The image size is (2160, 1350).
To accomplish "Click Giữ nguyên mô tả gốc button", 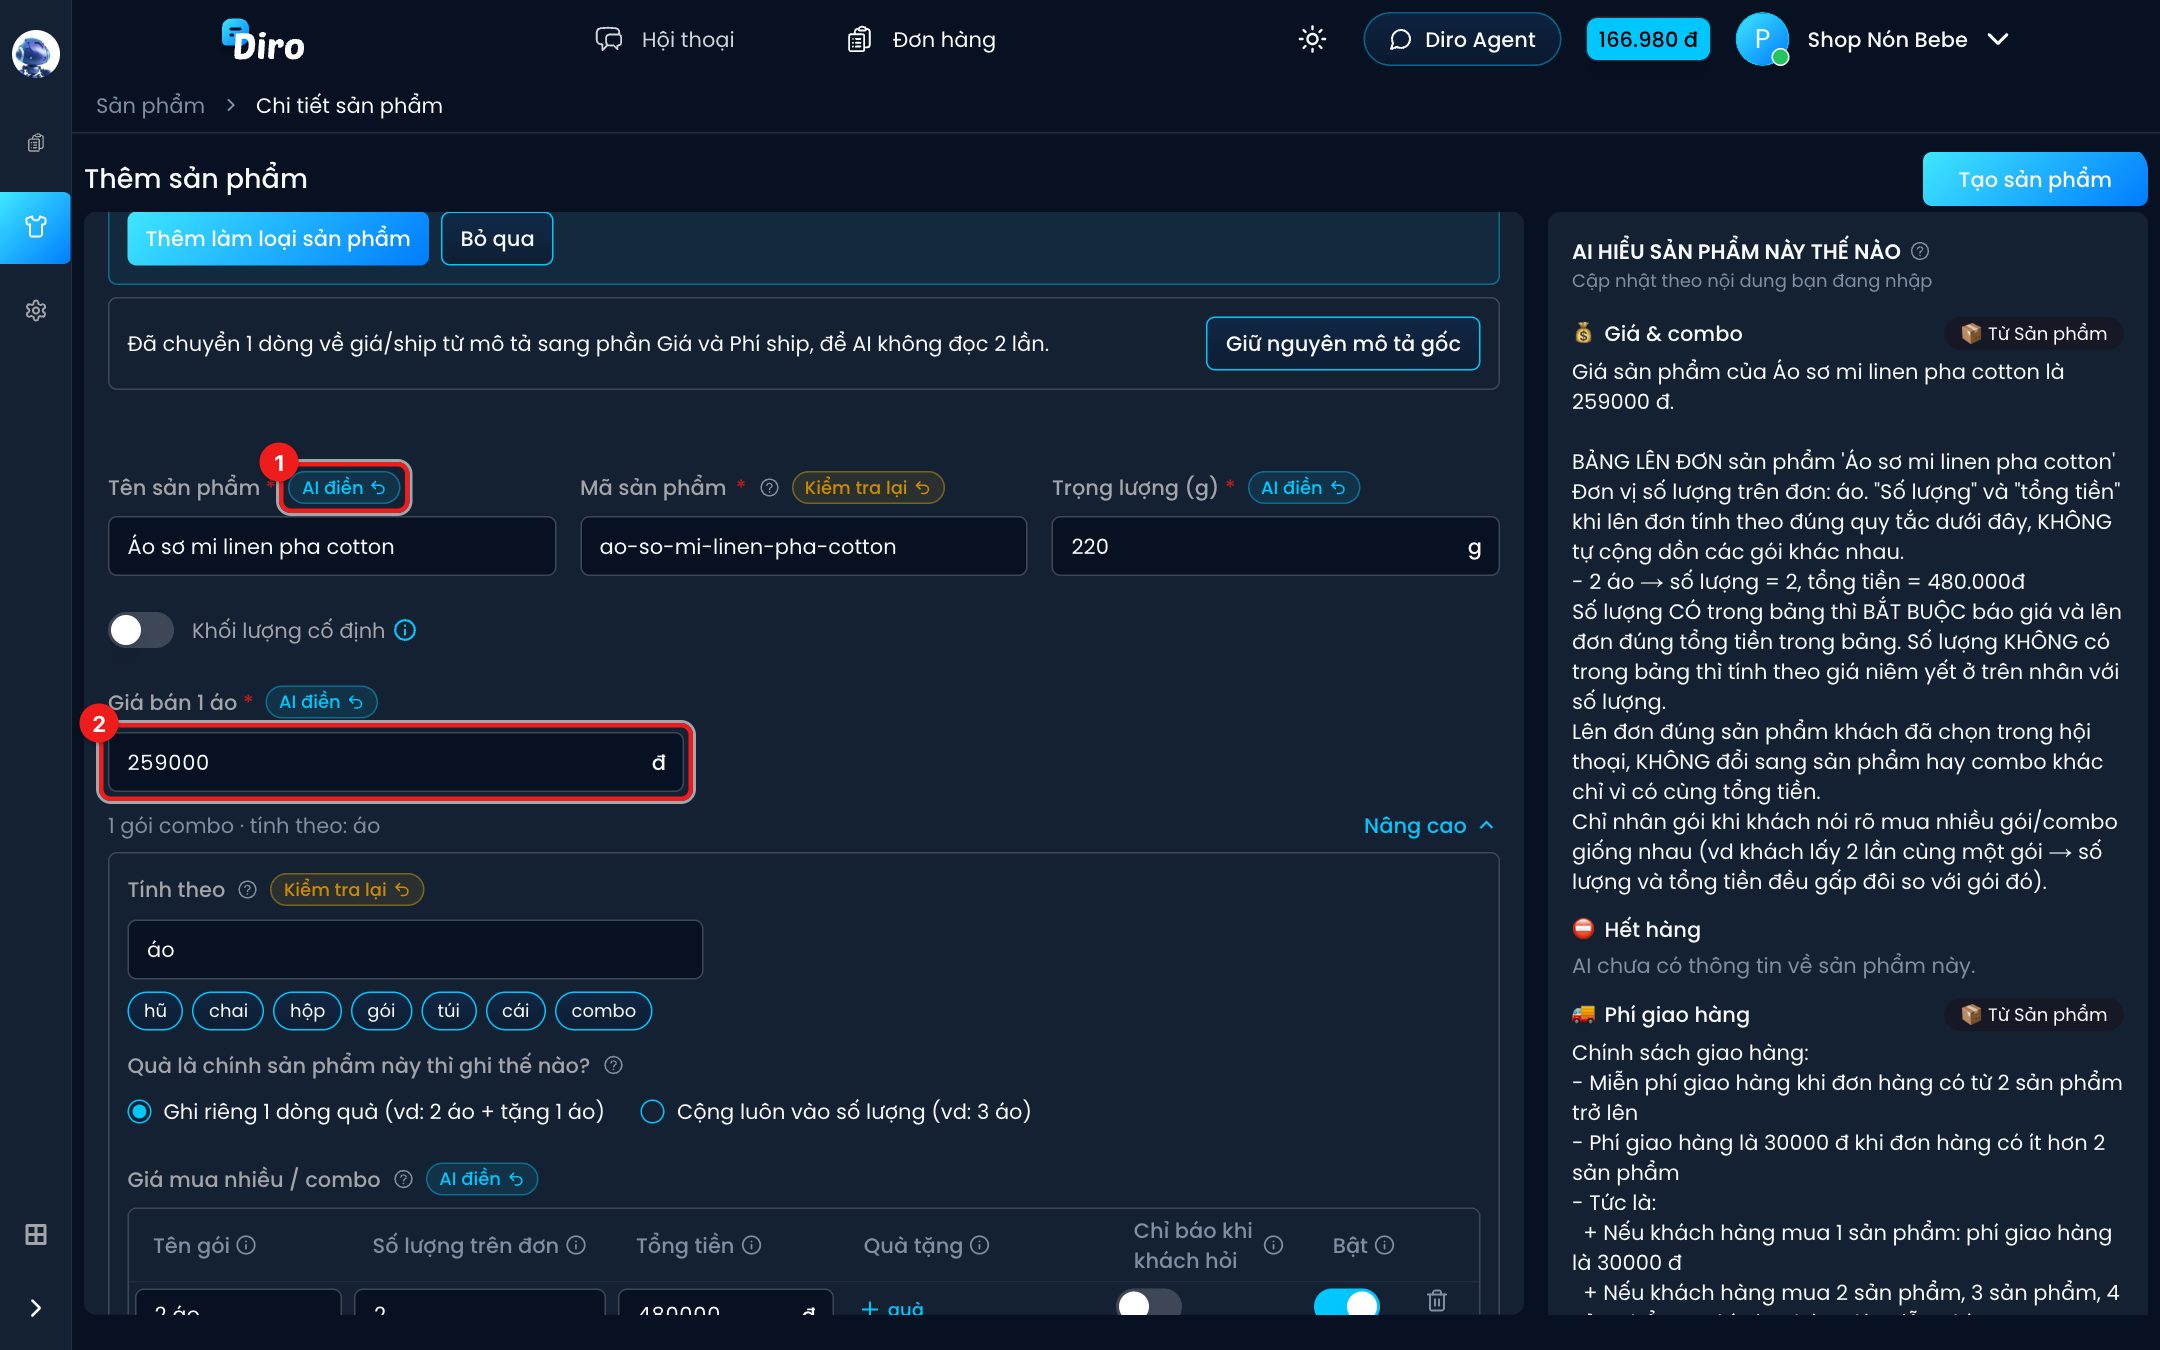I will click(x=1343, y=344).
